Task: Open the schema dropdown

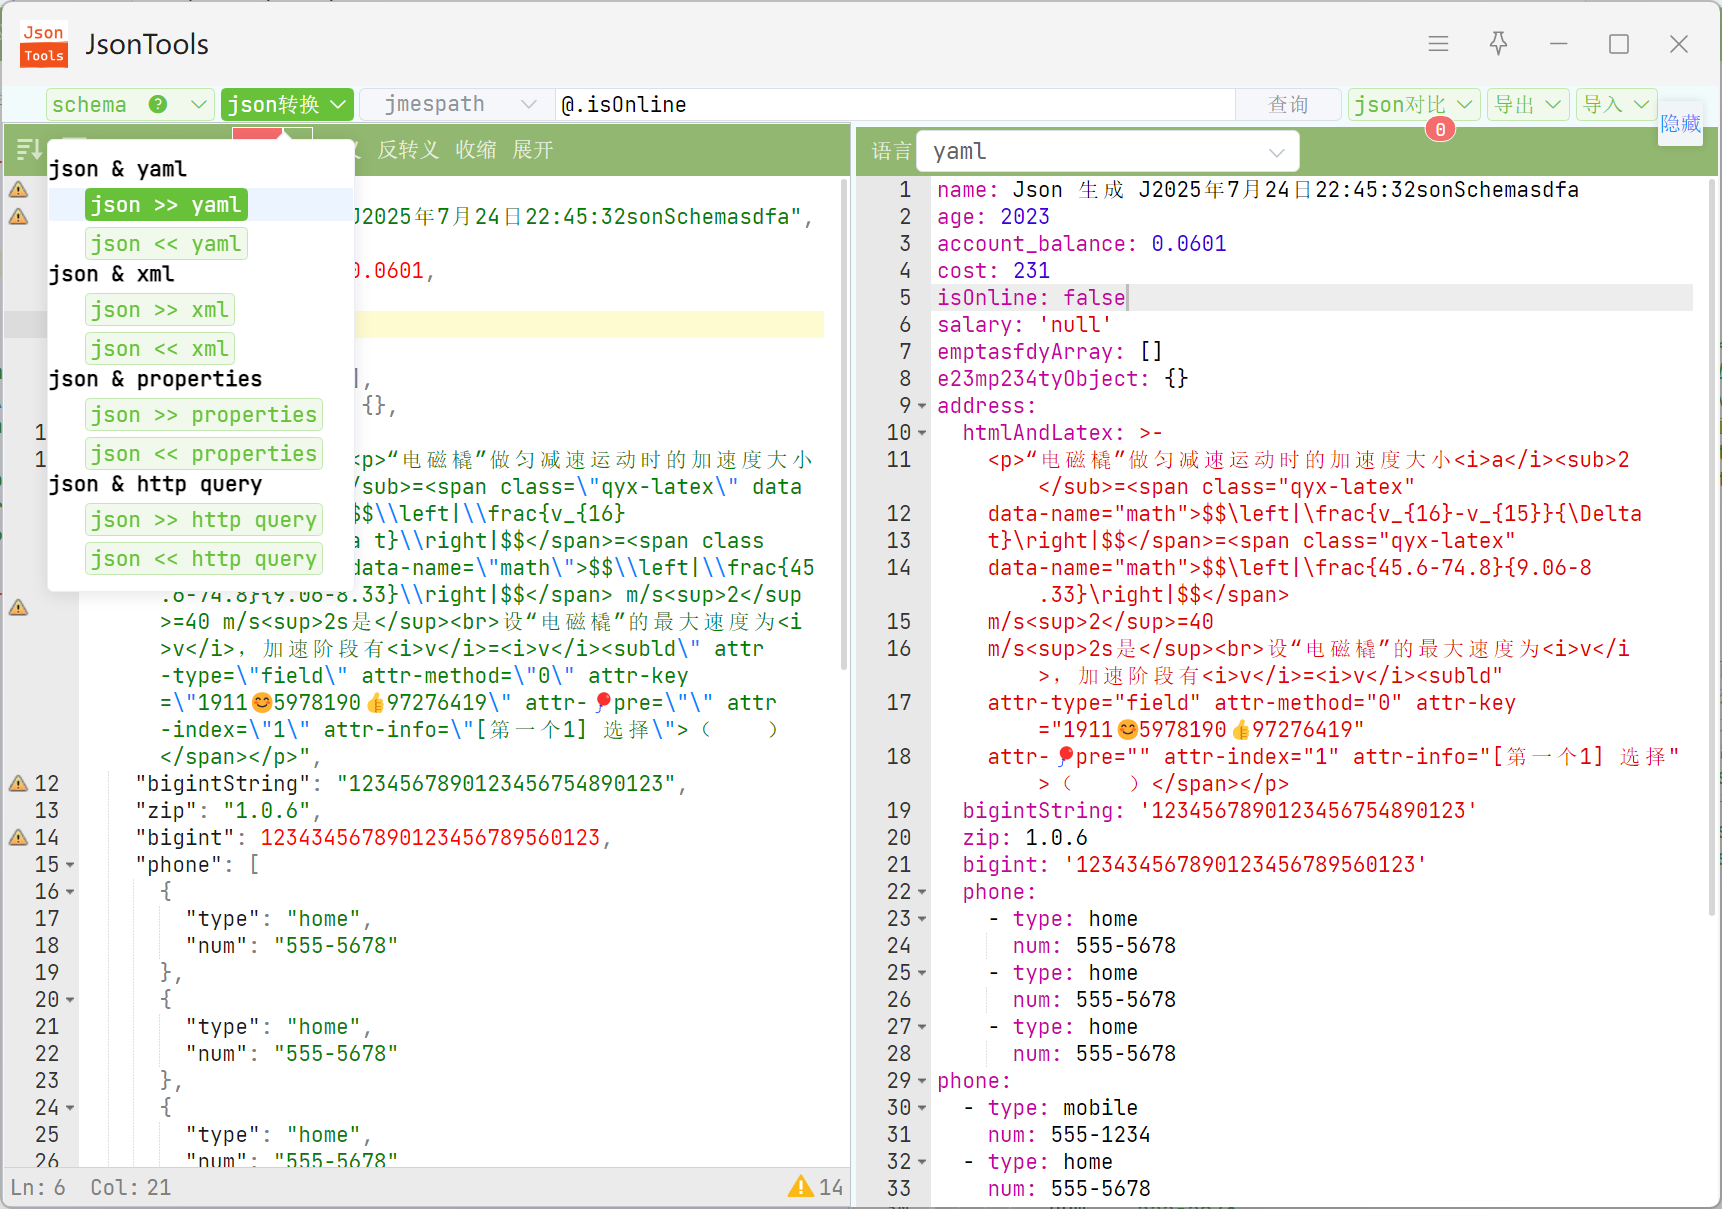Action: coord(130,104)
